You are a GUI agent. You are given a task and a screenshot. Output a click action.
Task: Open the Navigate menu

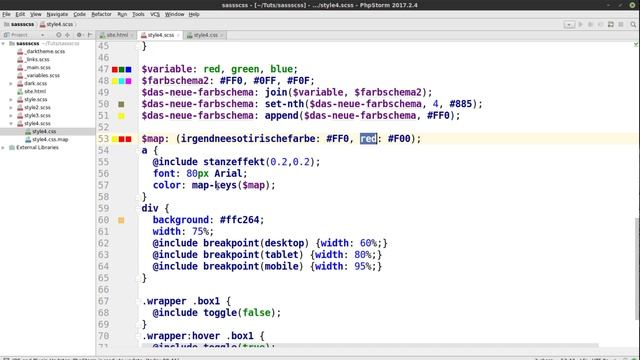click(x=57, y=14)
